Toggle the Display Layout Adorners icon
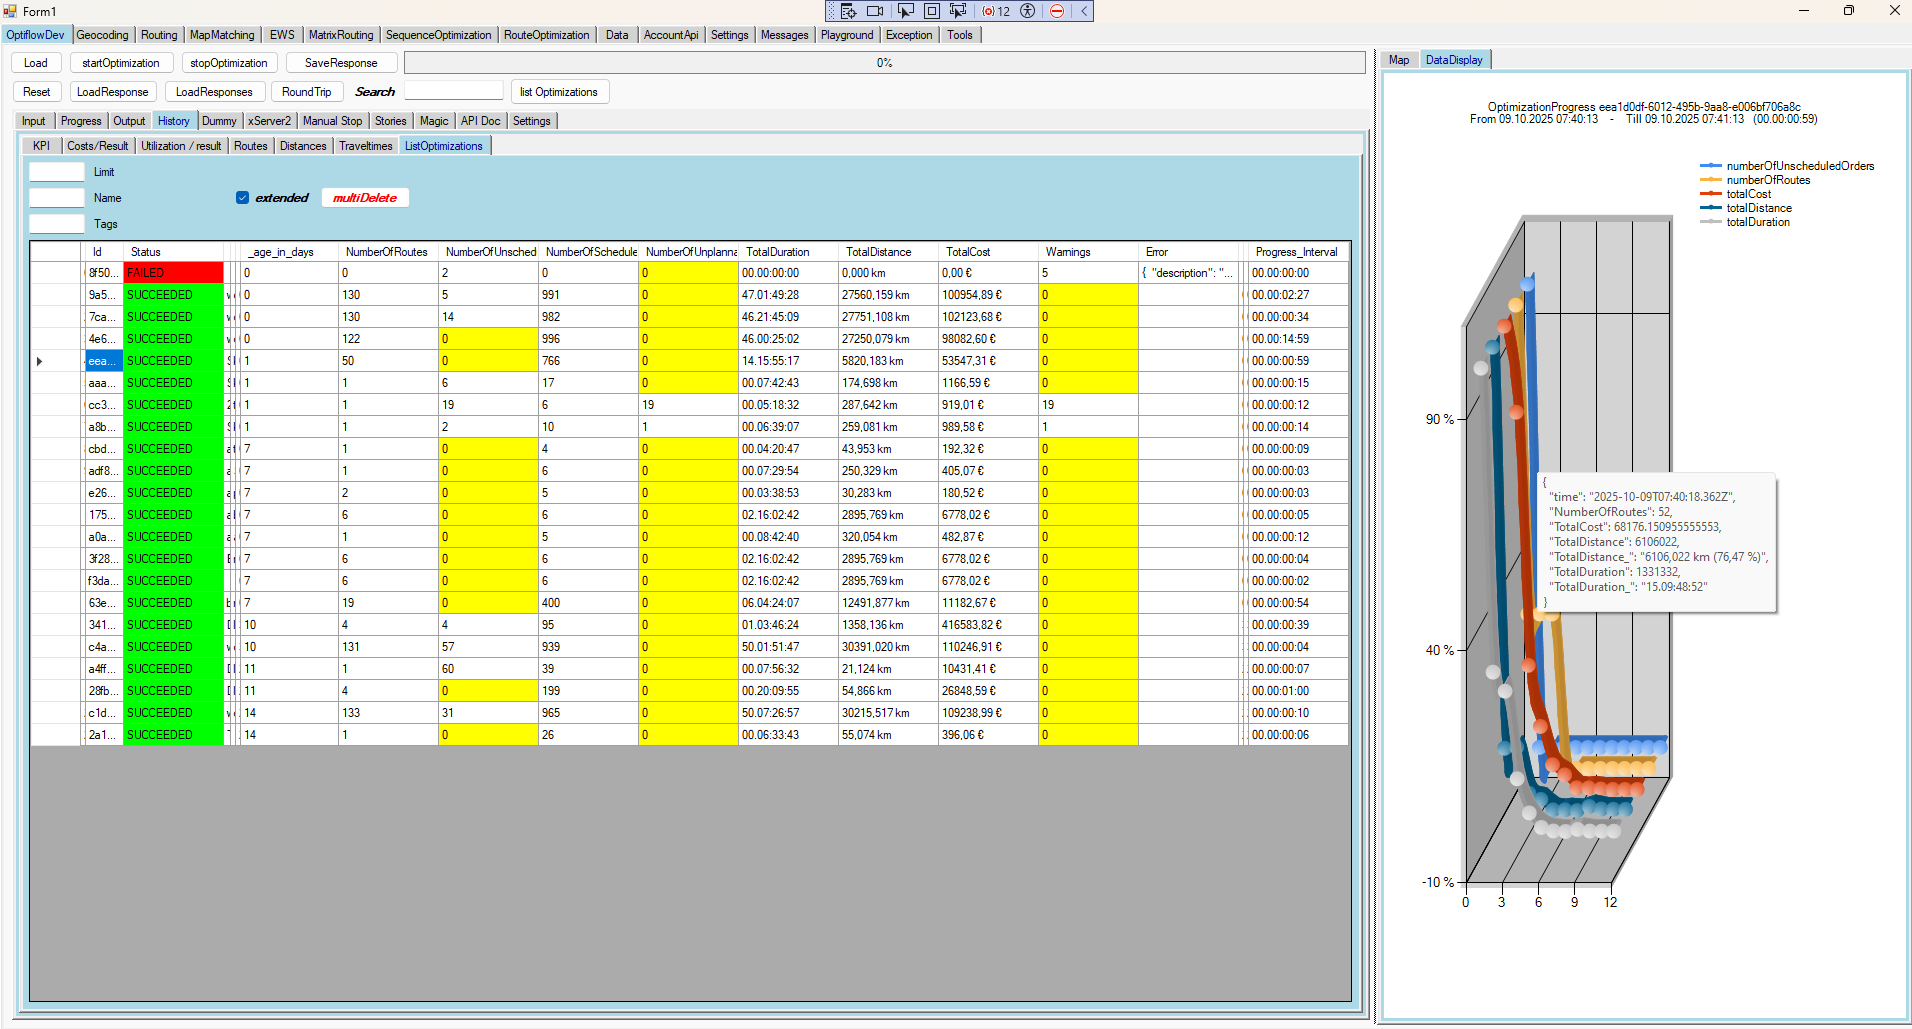Screen dimensions: 1912x1029 click(931, 11)
